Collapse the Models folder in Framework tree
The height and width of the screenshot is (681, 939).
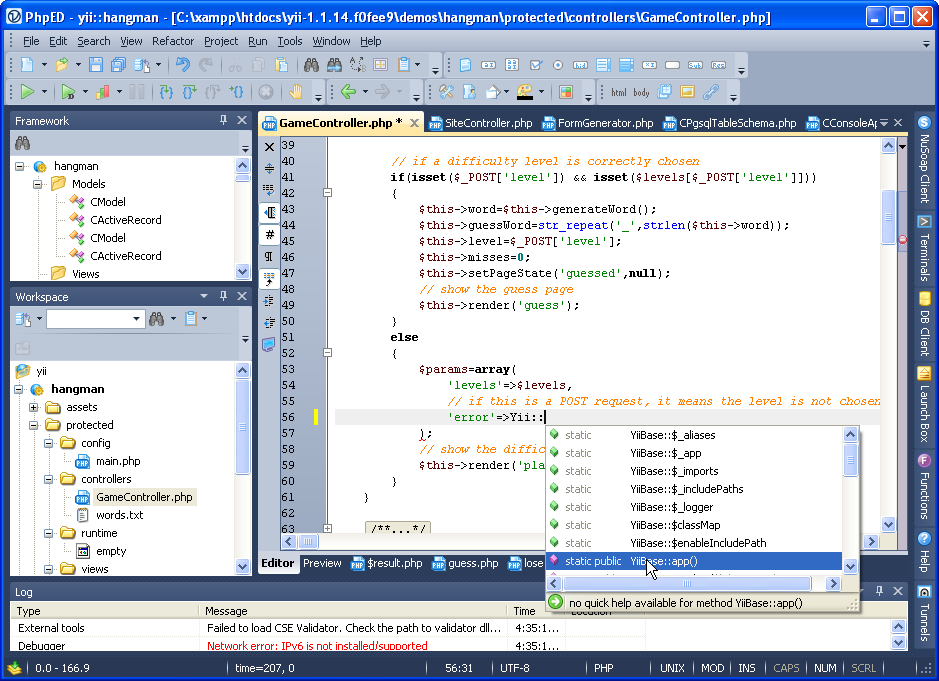coord(38,184)
